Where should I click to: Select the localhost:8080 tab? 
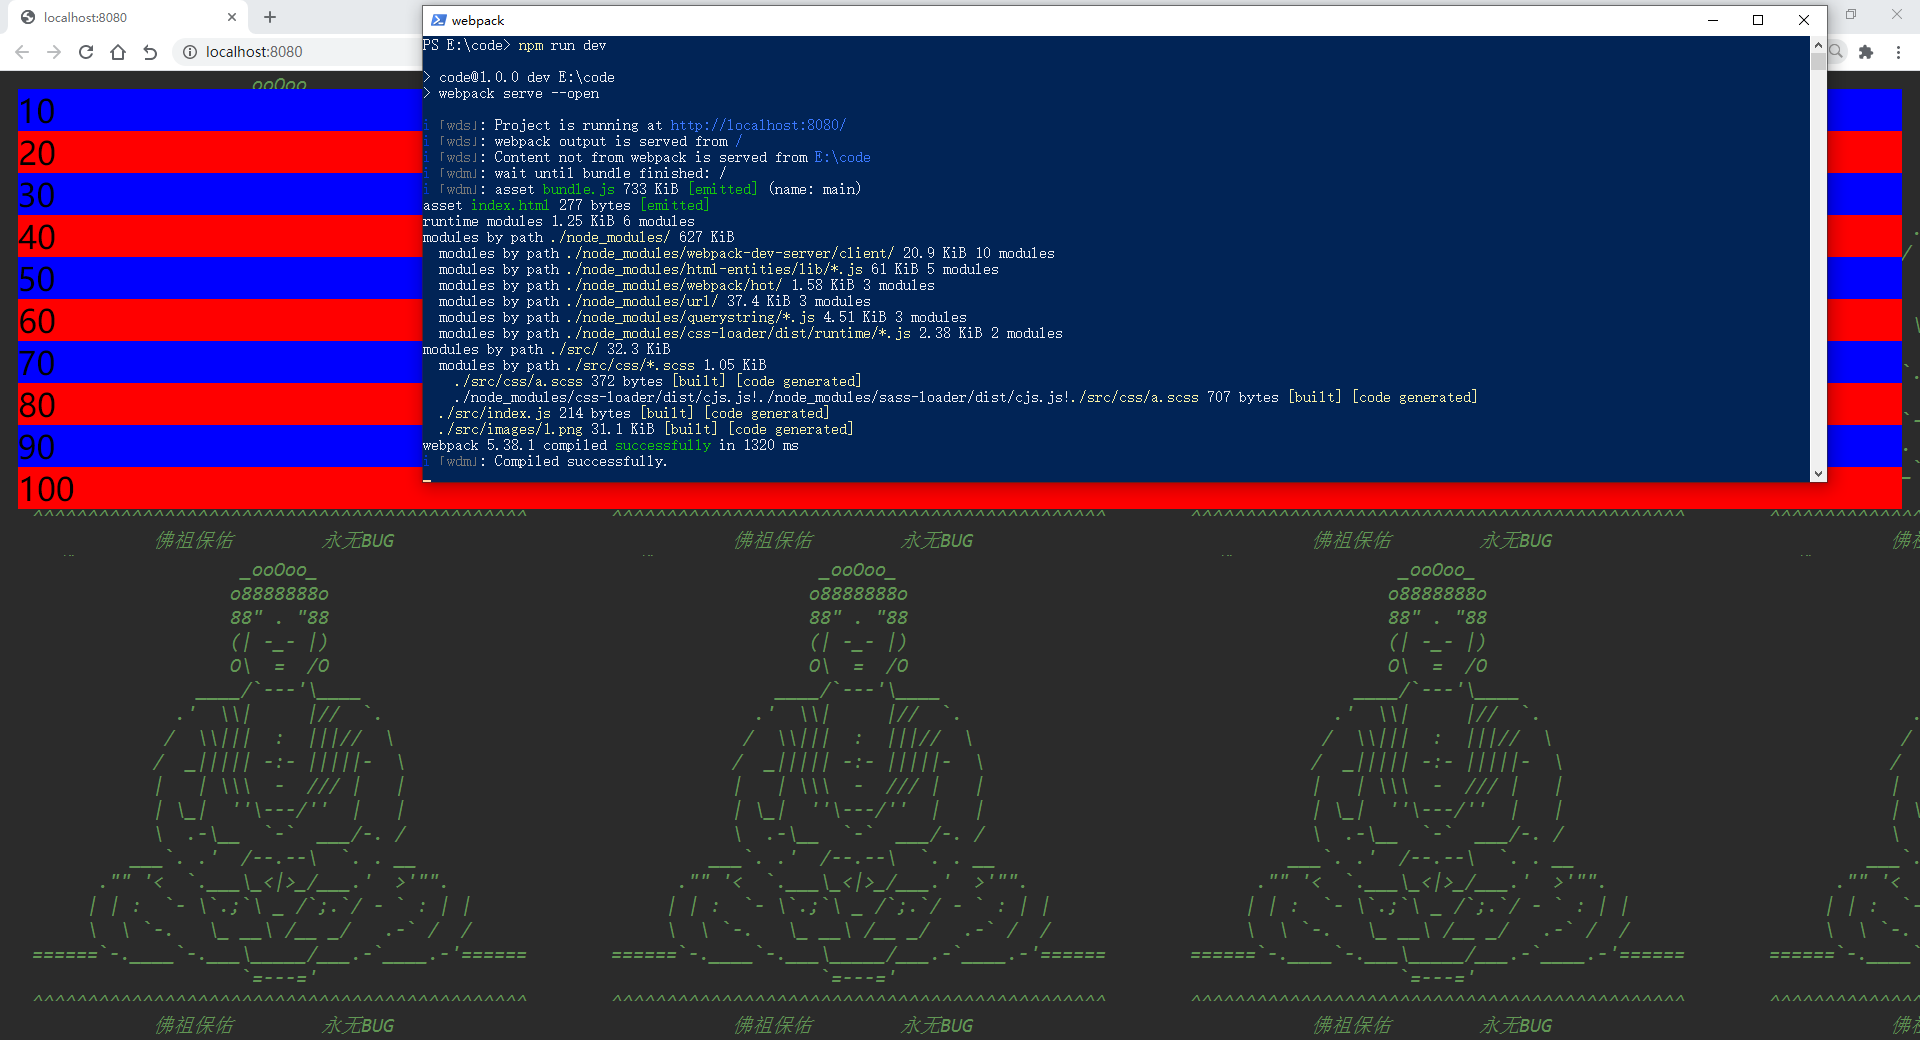click(130, 17)
